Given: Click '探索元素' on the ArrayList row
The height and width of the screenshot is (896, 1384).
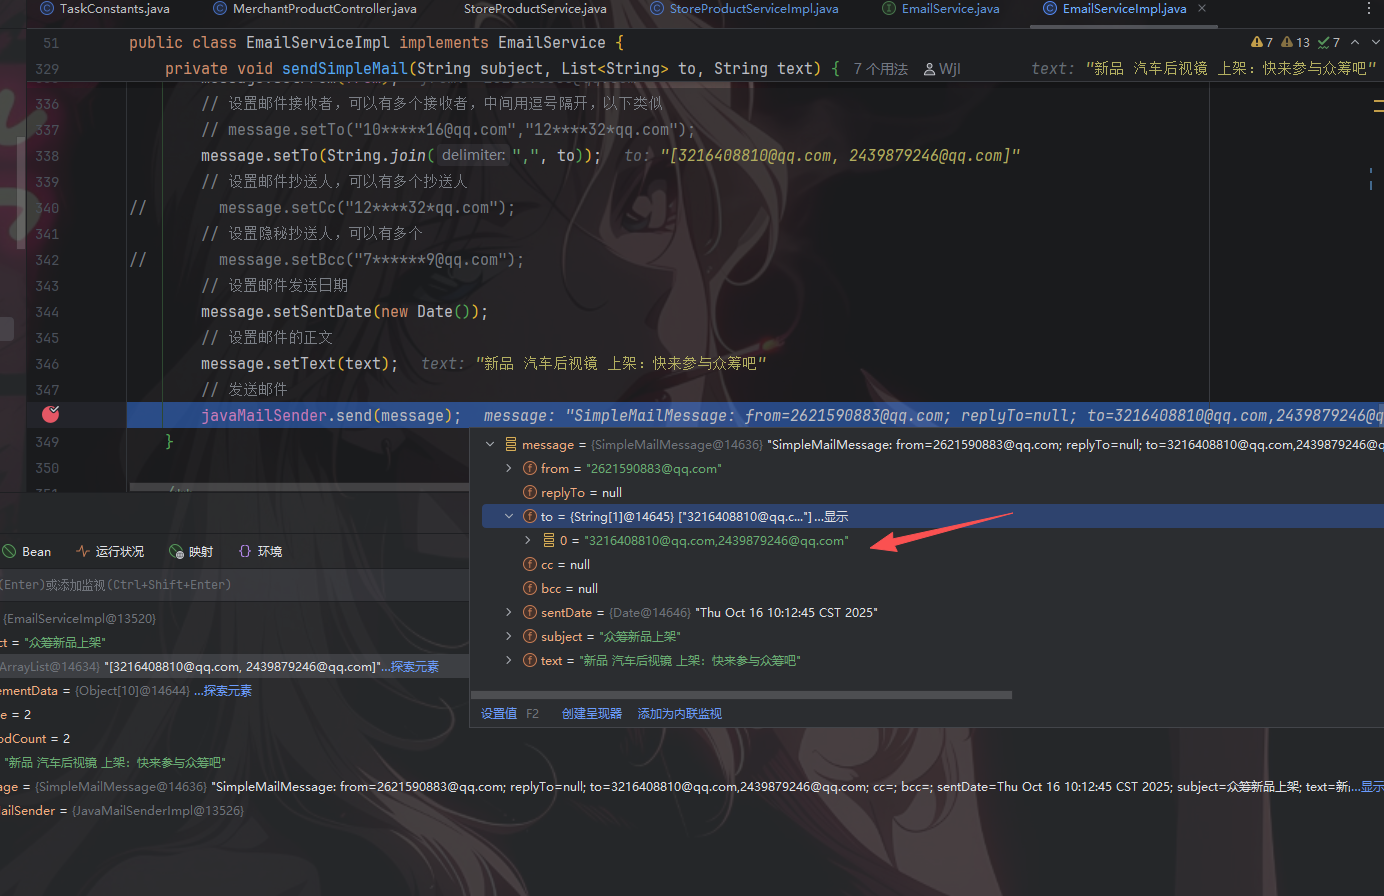Looking at the screenshot, I should click(x=414, y=667).
